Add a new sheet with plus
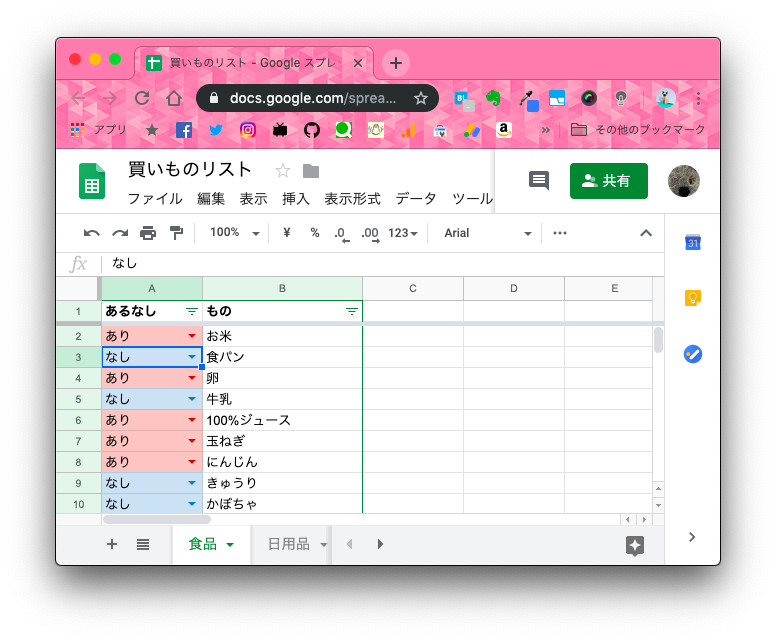Screen dimensions: 776x639 click(112, 544)
